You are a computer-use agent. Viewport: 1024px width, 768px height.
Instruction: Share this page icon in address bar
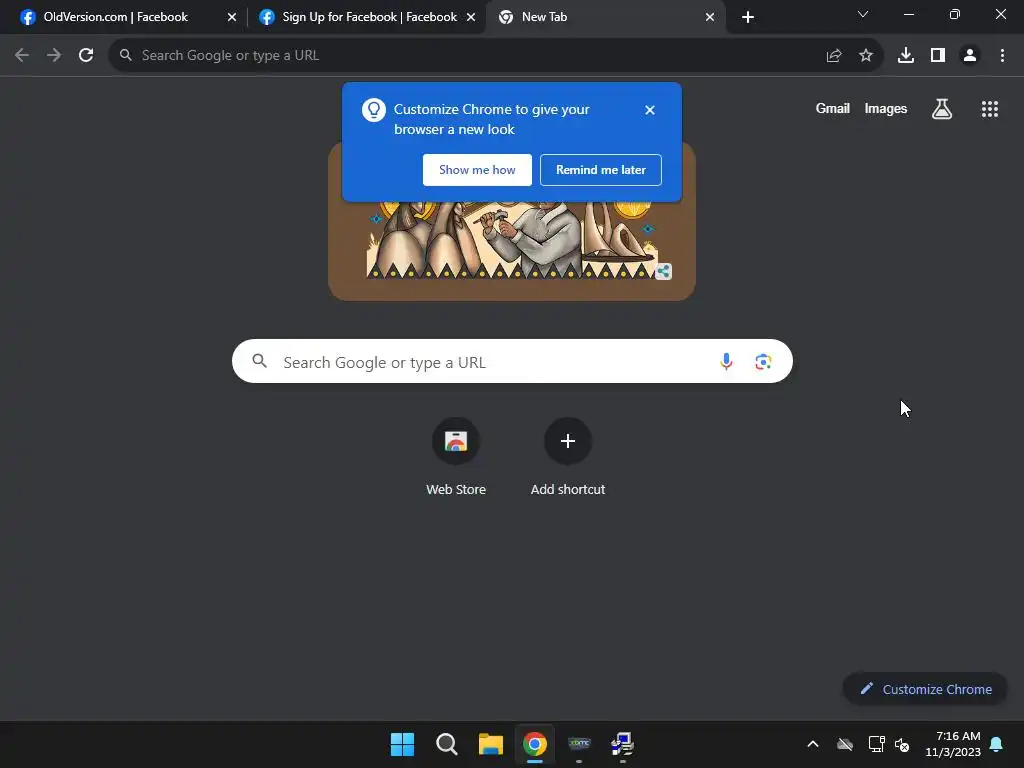[x=834, y=56]
